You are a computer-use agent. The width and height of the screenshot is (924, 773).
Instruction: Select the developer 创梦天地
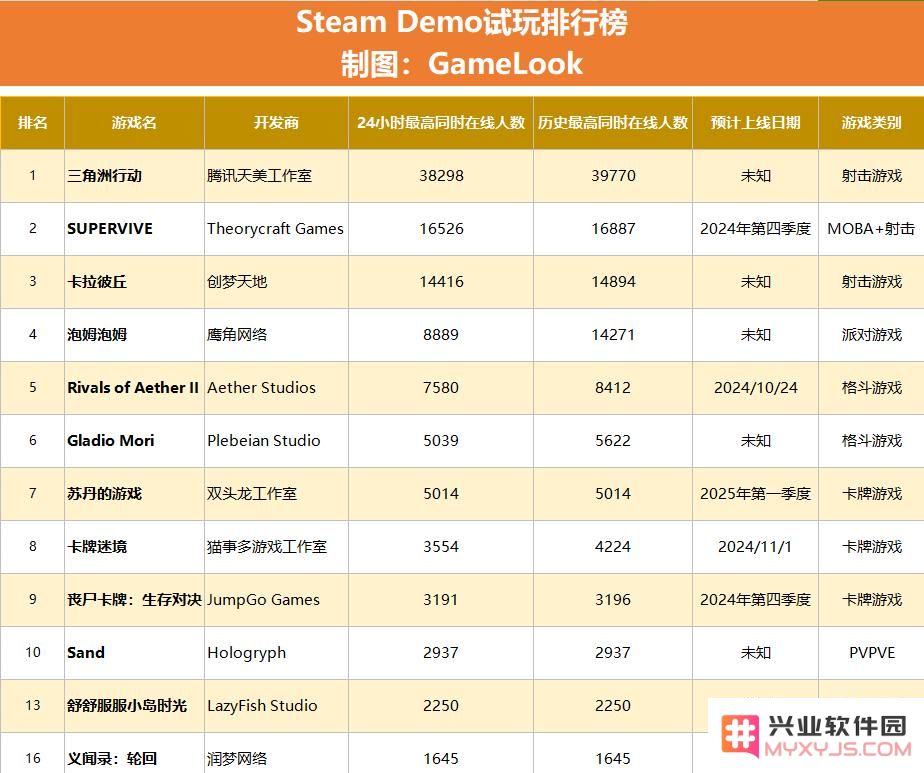pos(237,282)
